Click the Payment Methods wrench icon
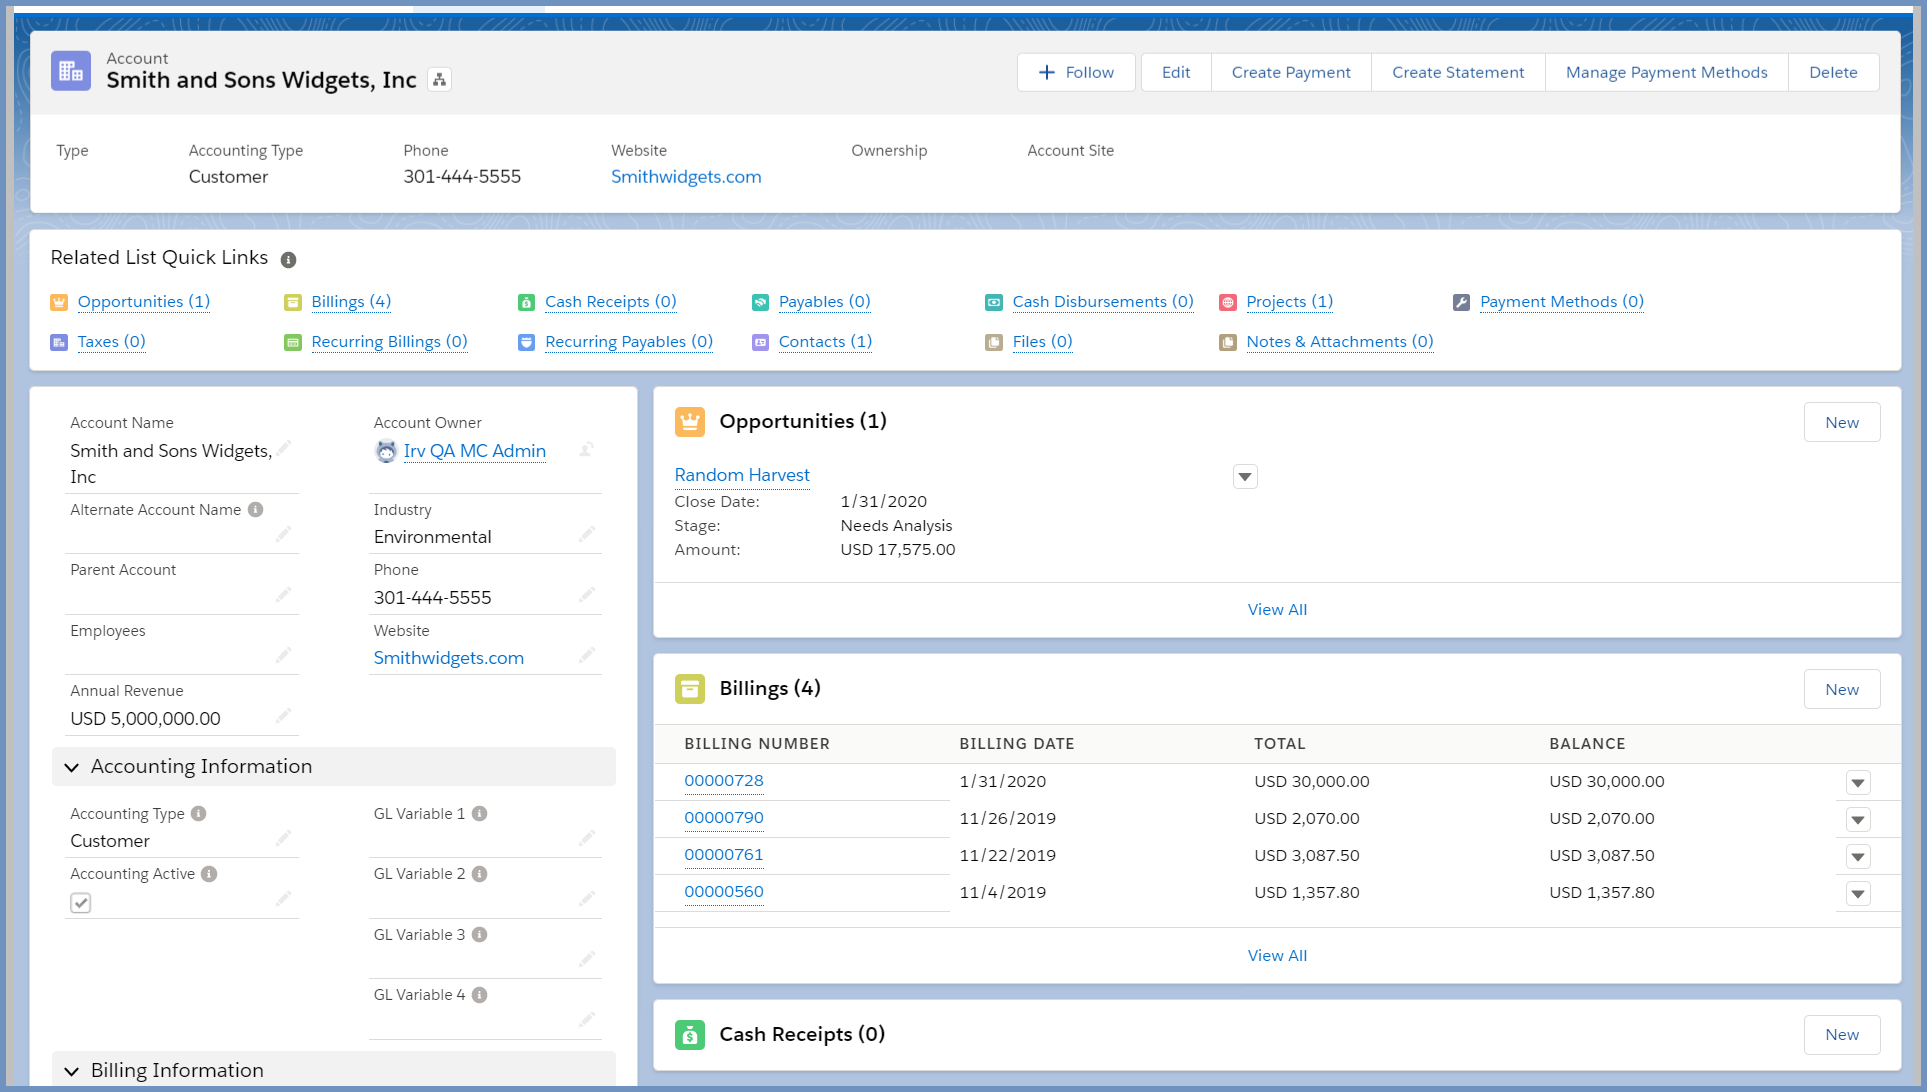1927x1092 pixels. click(1461, 302)
